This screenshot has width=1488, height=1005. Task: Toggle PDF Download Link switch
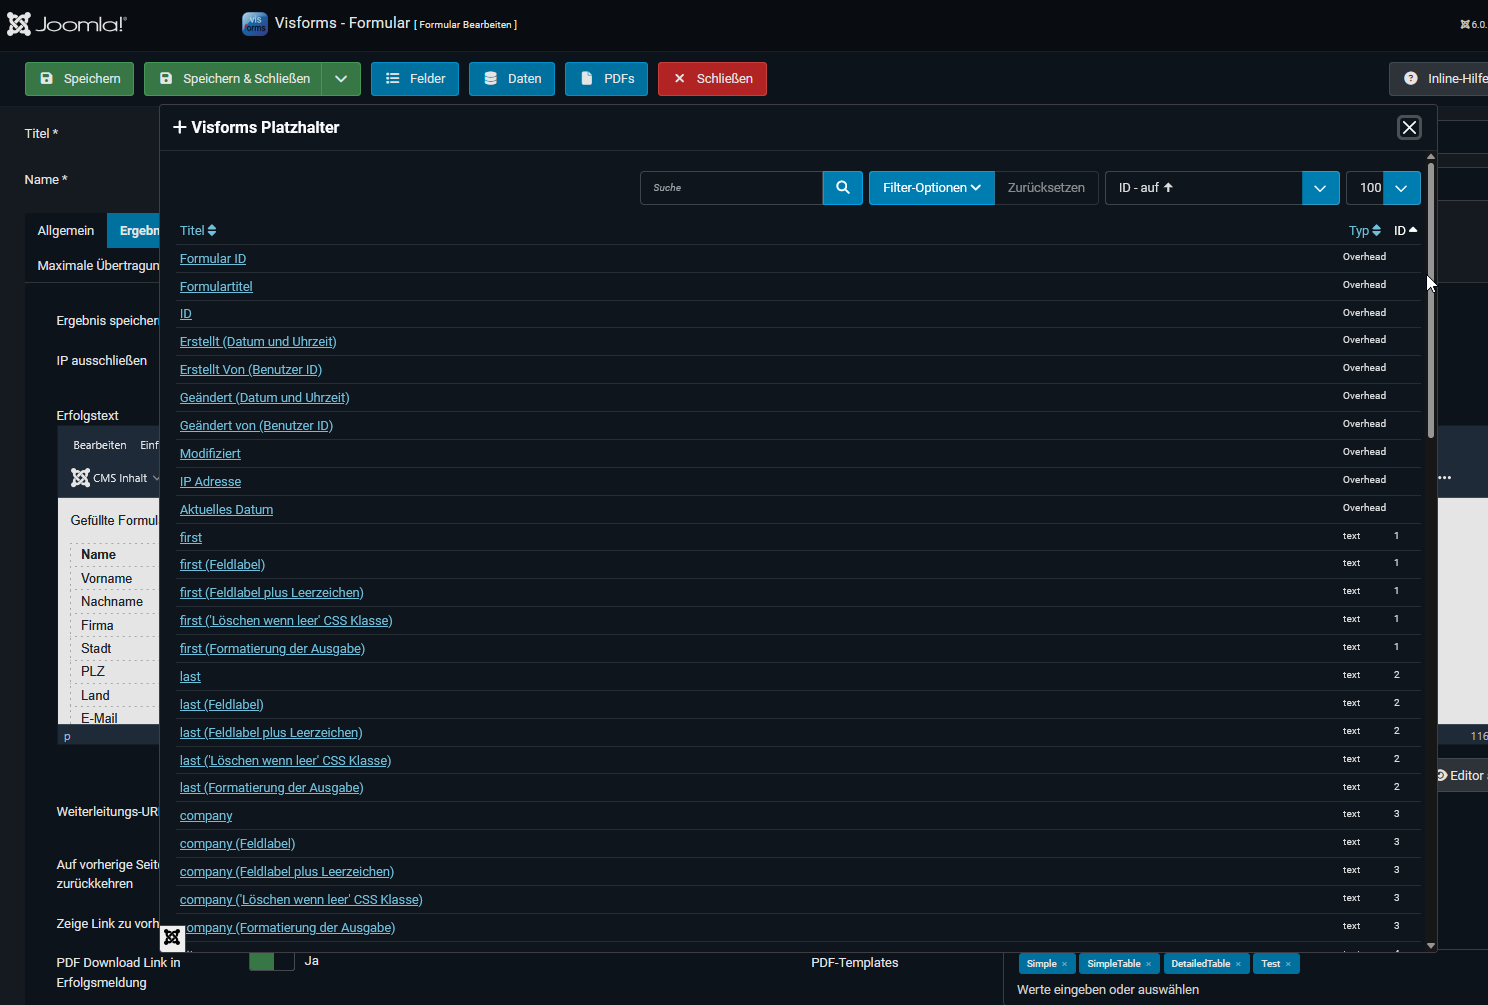pos(271,961)
